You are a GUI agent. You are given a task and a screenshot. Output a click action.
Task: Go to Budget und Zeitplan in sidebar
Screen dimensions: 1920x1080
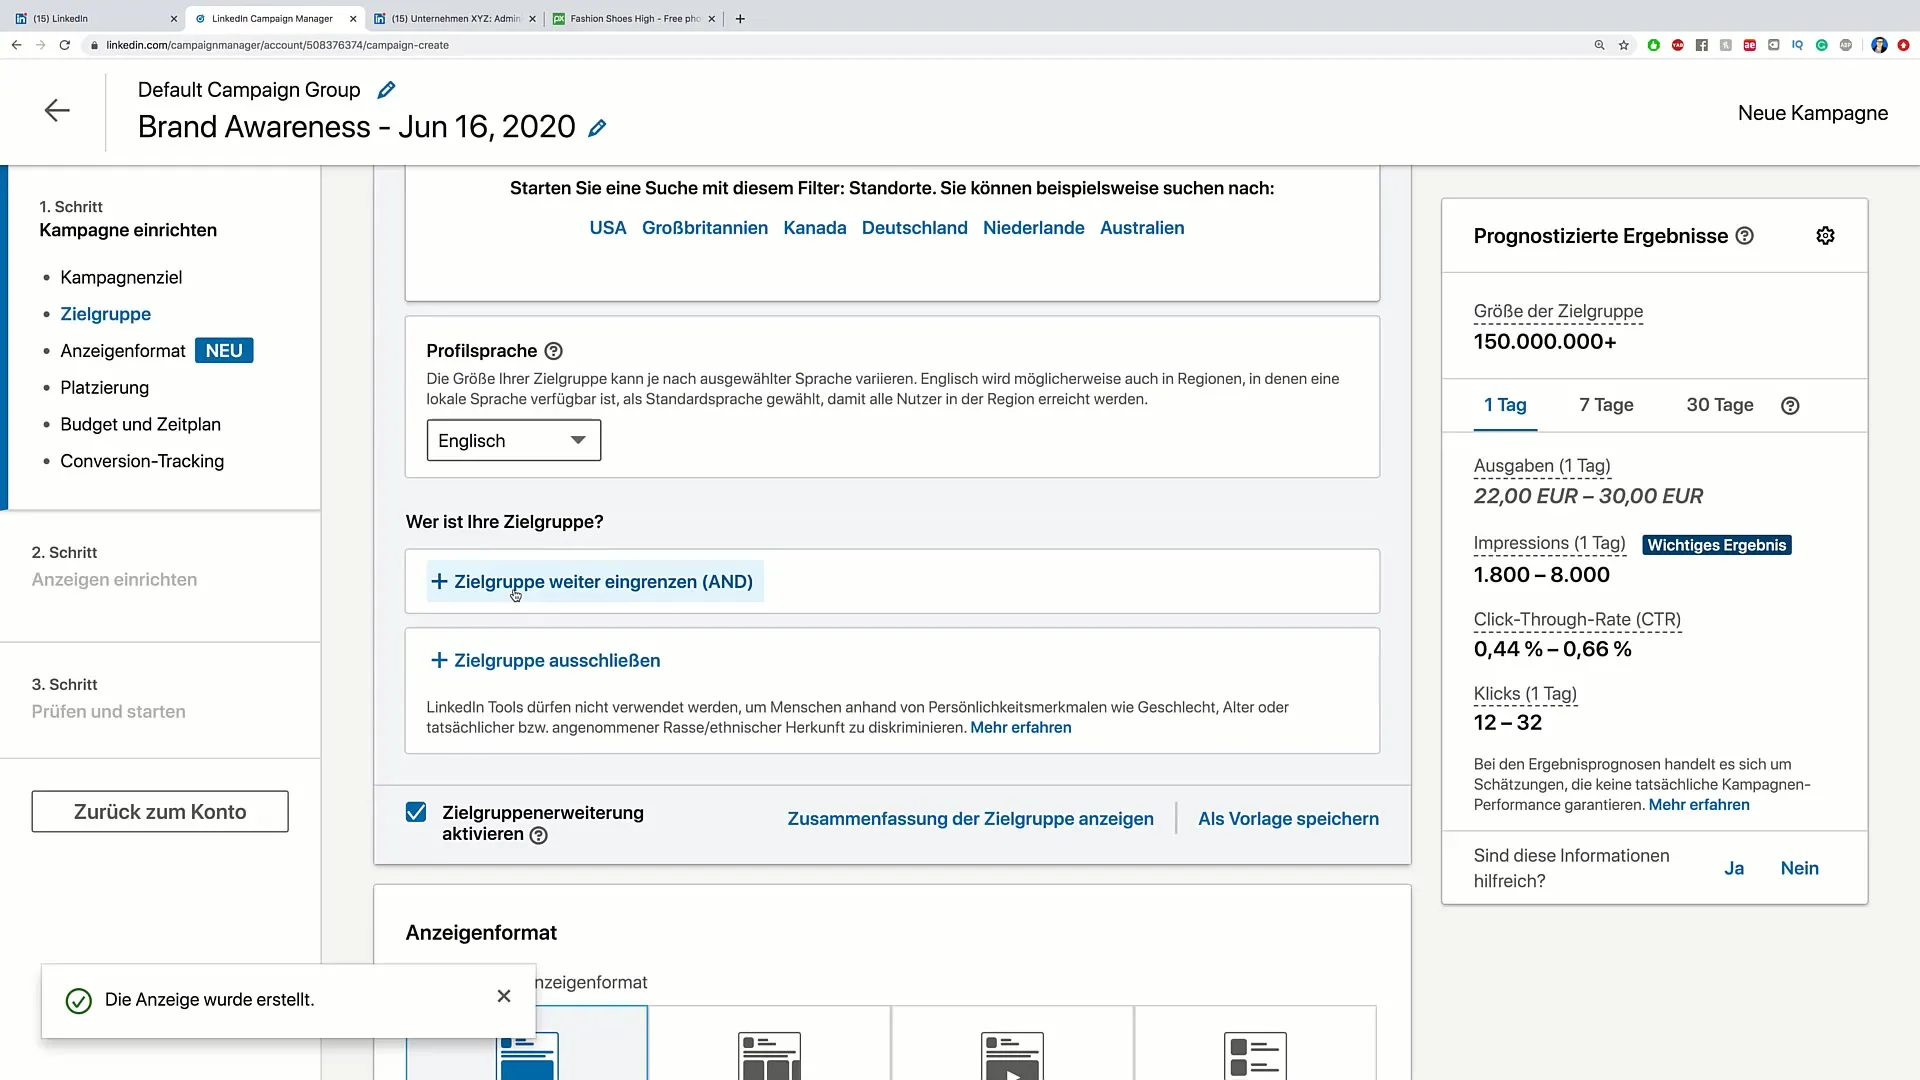[140, 424]
